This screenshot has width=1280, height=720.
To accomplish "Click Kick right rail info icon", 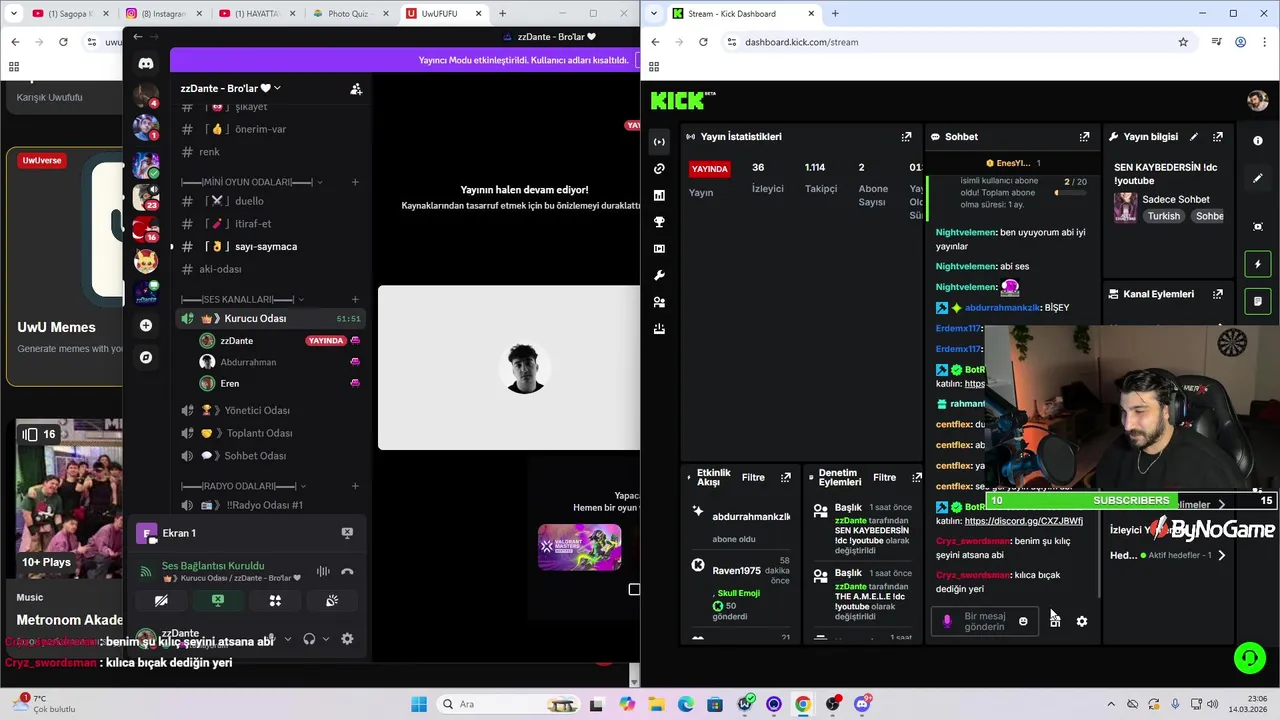I will (1258, 141).
